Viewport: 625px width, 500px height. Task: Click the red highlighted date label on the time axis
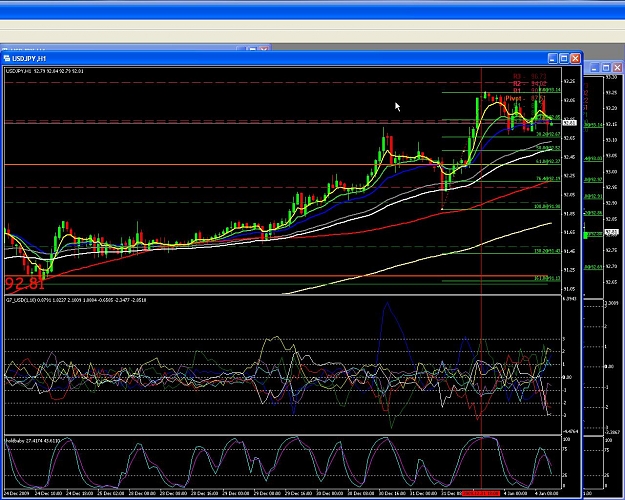click(480, 493)
